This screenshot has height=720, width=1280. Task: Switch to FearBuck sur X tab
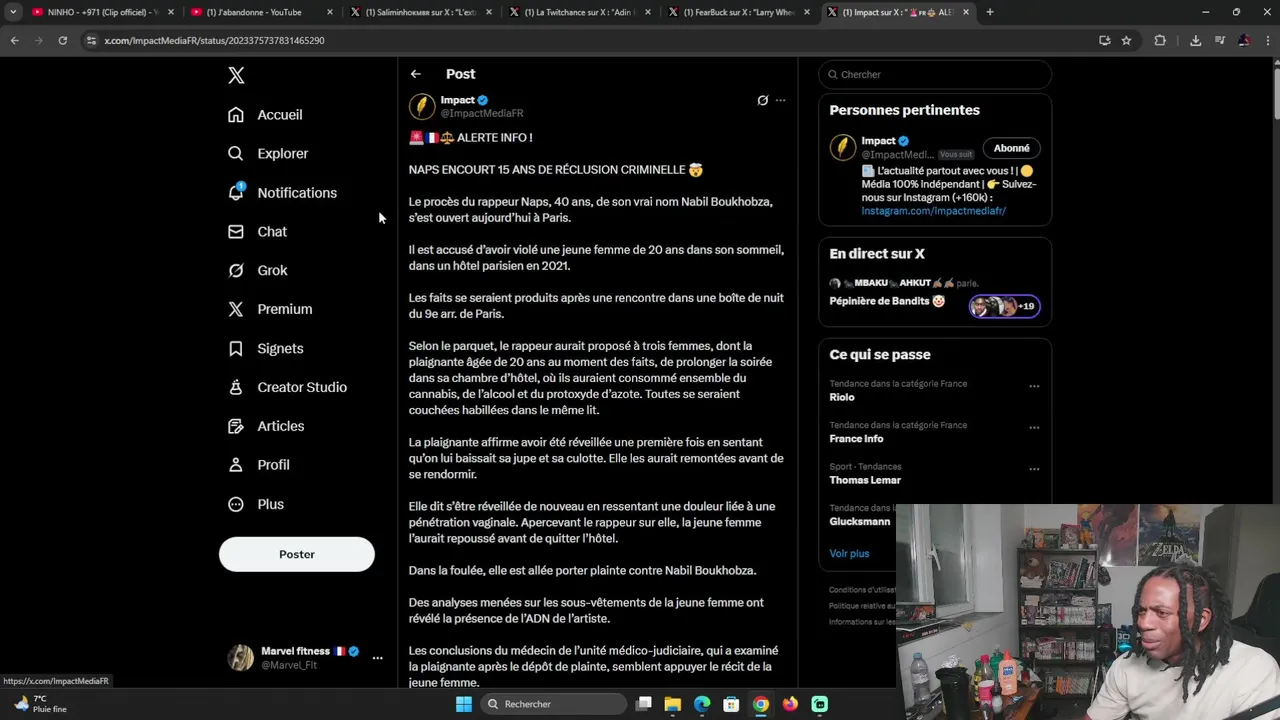tap(740, 12)
